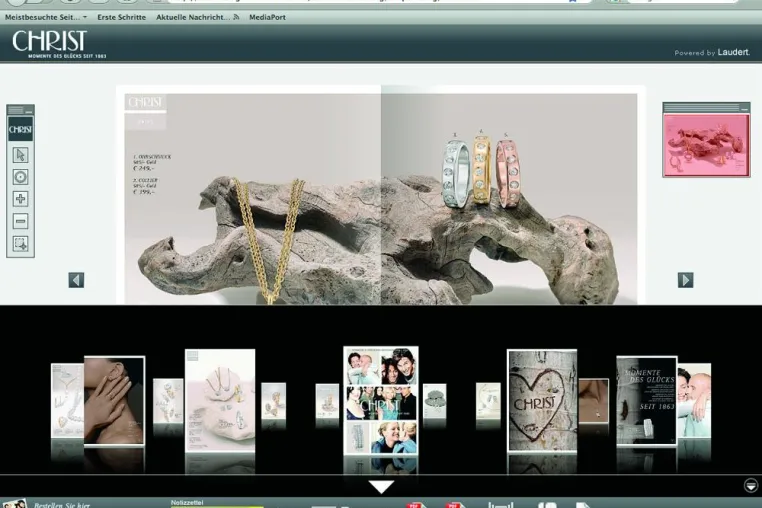This screenshot has height=508, width=762.
Task: Open Meistbesuchte Seiten bookmark dropdown
Action: coord(46,17)
